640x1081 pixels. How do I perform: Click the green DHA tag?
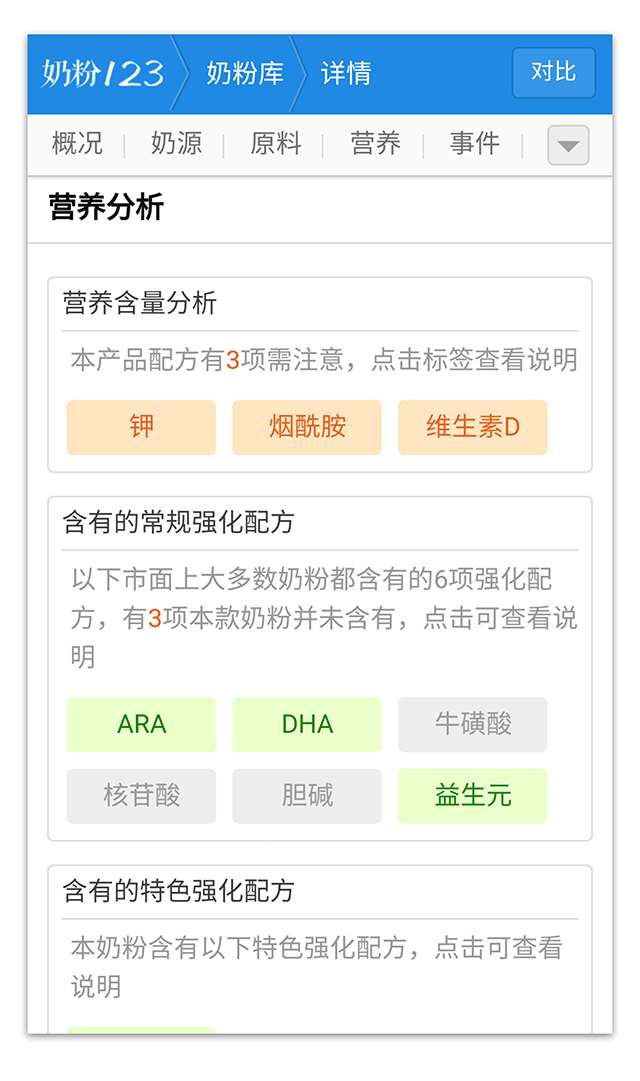pyautogui.click(x=307, y=725)
